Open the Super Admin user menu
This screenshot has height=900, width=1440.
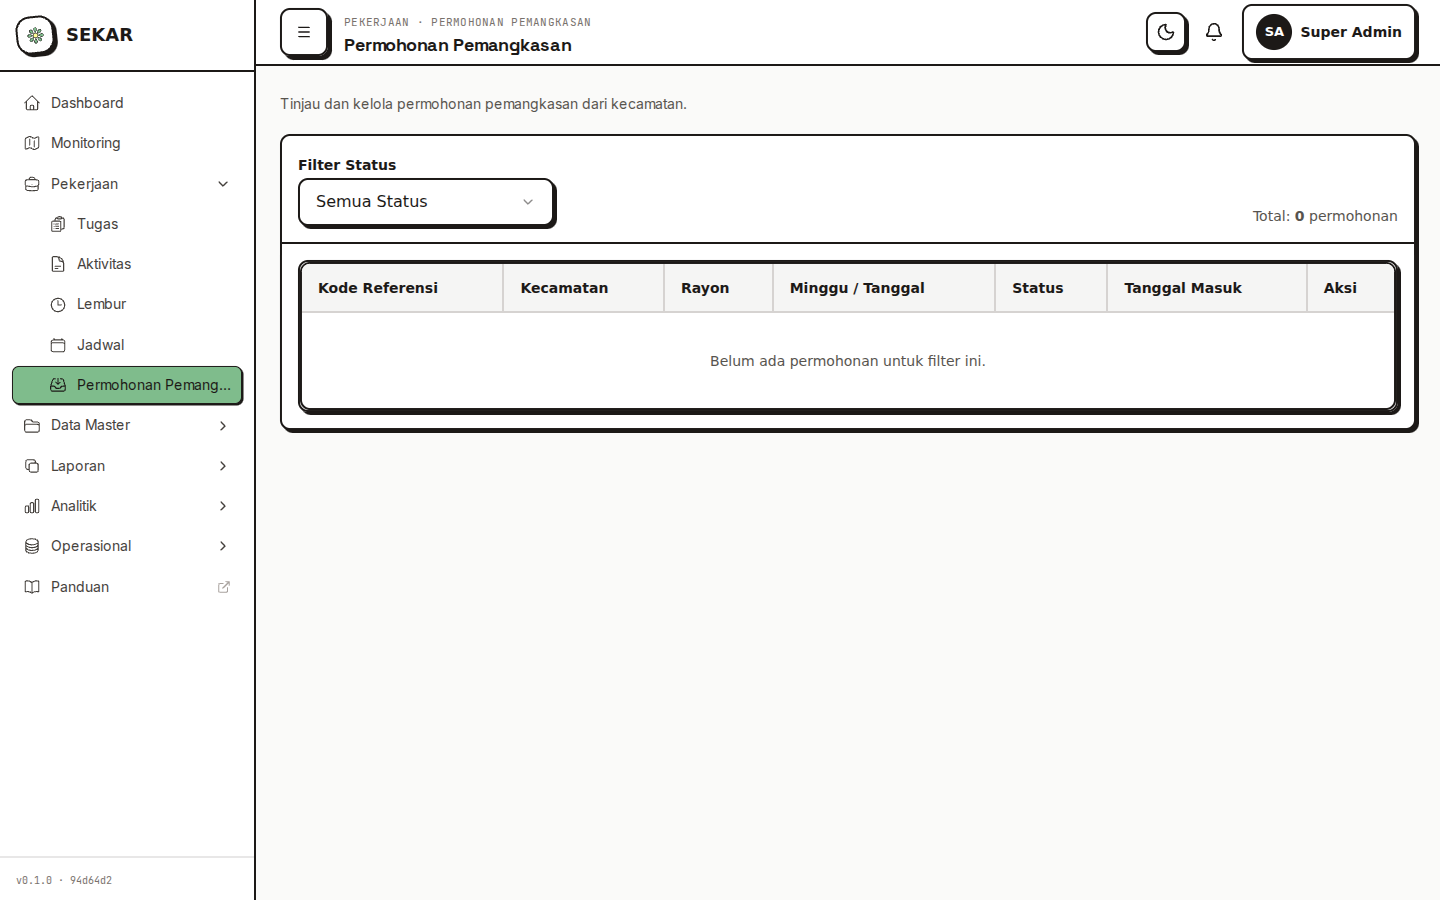[x=1329, y=32]
